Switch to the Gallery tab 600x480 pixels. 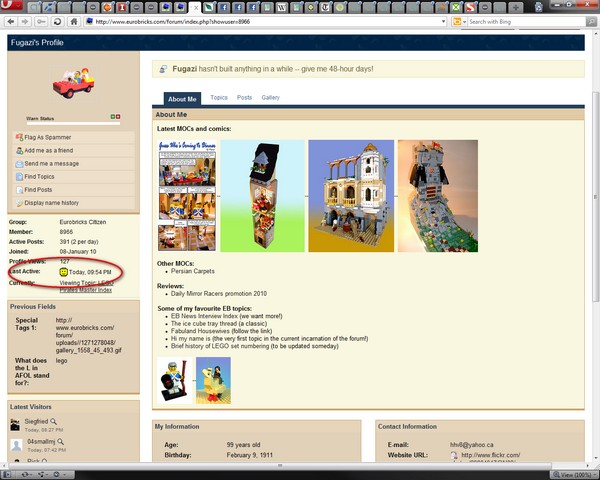270,98
